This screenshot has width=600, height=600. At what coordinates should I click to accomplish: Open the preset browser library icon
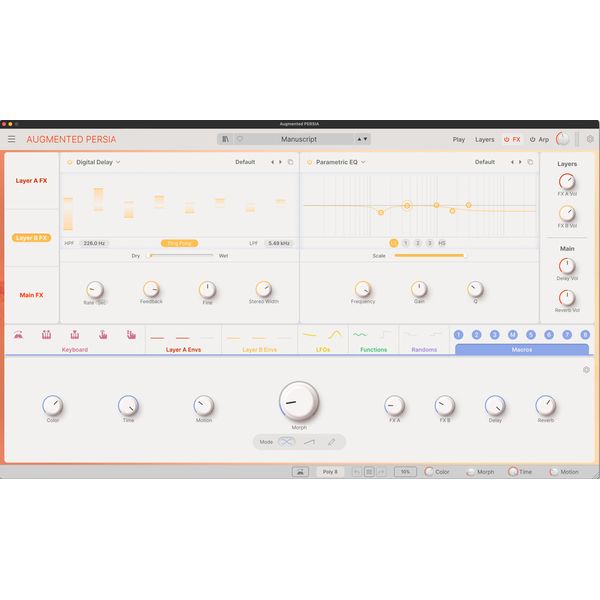pyautogui.click(x=226, y=139)
